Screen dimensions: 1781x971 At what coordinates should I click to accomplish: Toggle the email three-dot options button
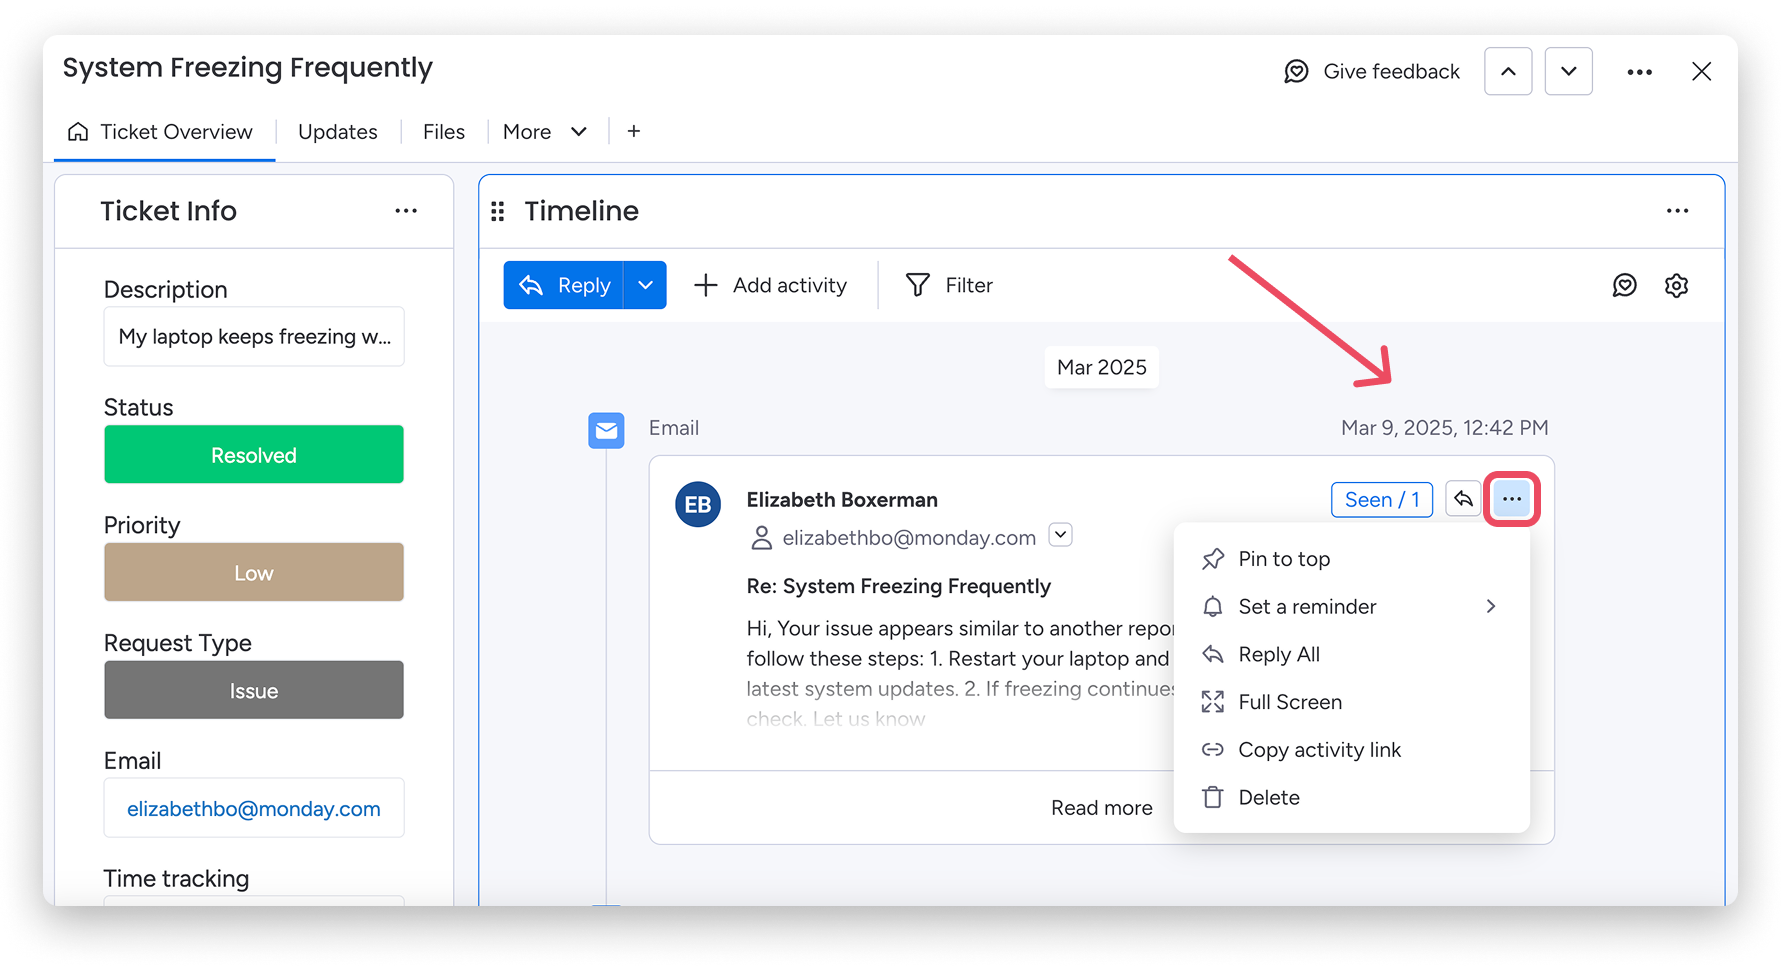1512,499
